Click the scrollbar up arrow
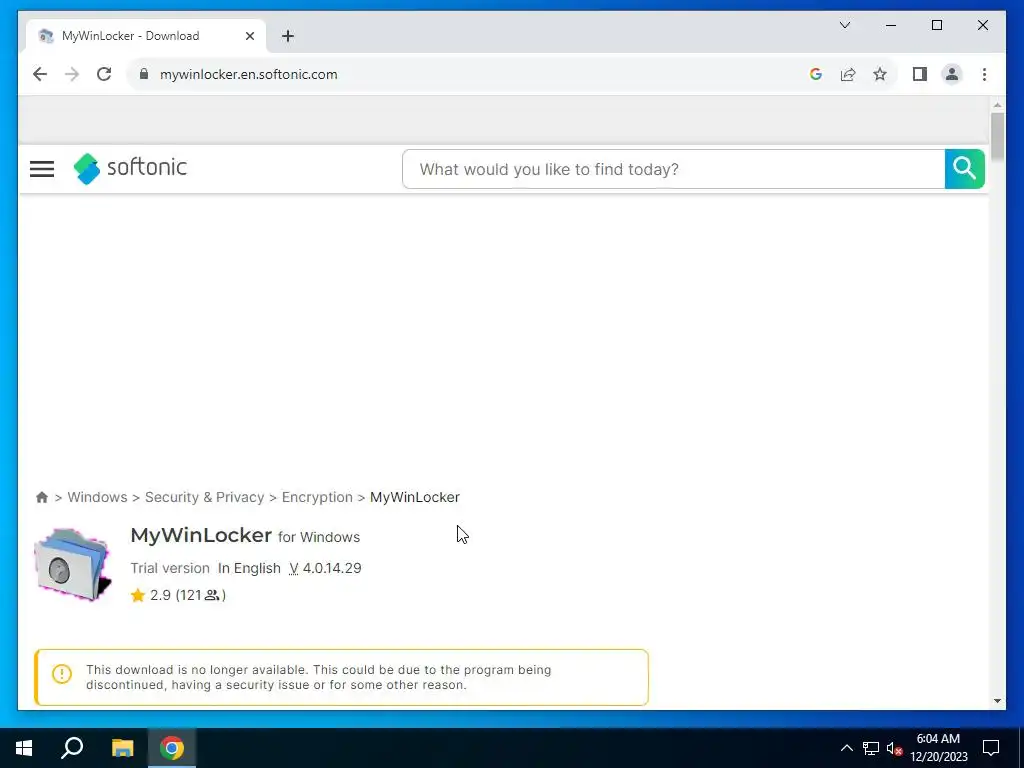This screenshot has height=768, width=1024. coord(997,104)
